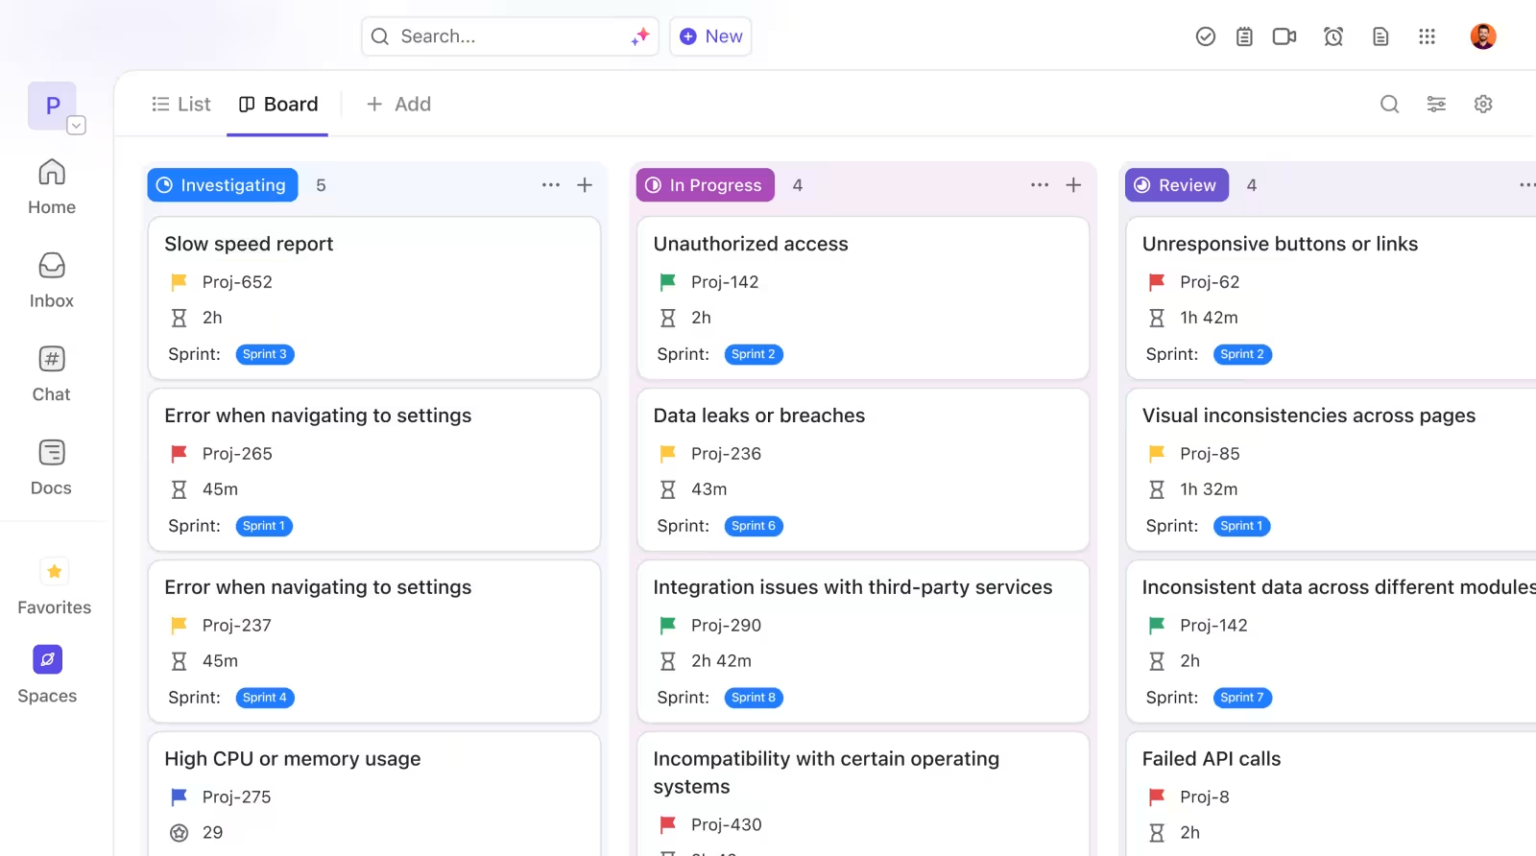Create a task with the New button
This screenshot has height=856, width=1536.
point(710,36)
